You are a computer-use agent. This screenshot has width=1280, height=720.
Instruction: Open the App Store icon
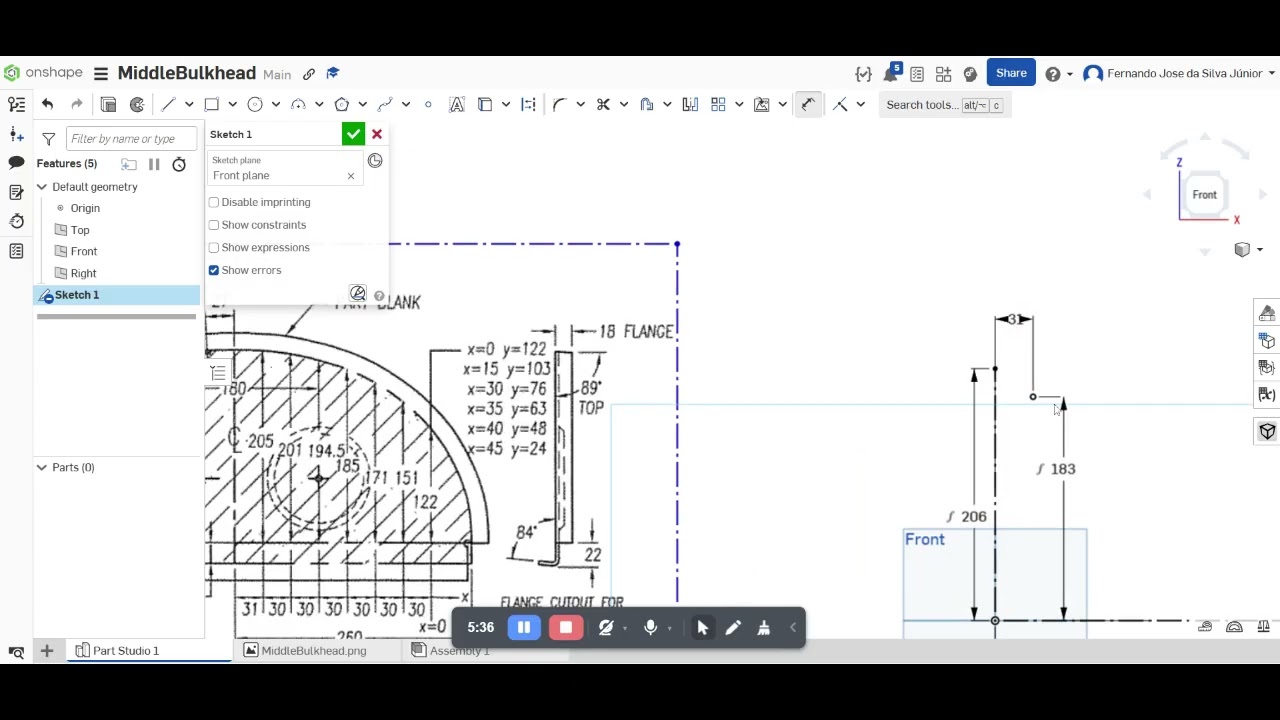tap(943, 74)
